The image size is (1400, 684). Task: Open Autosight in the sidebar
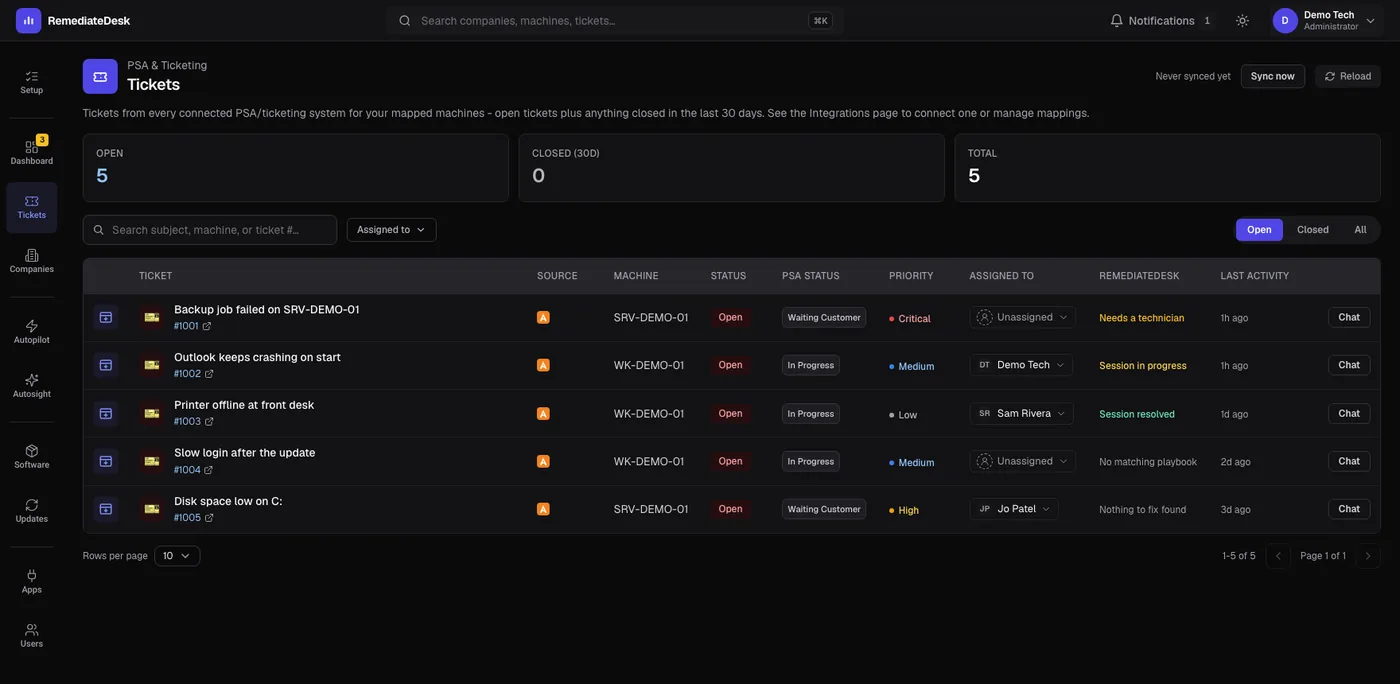pos(32,386)
